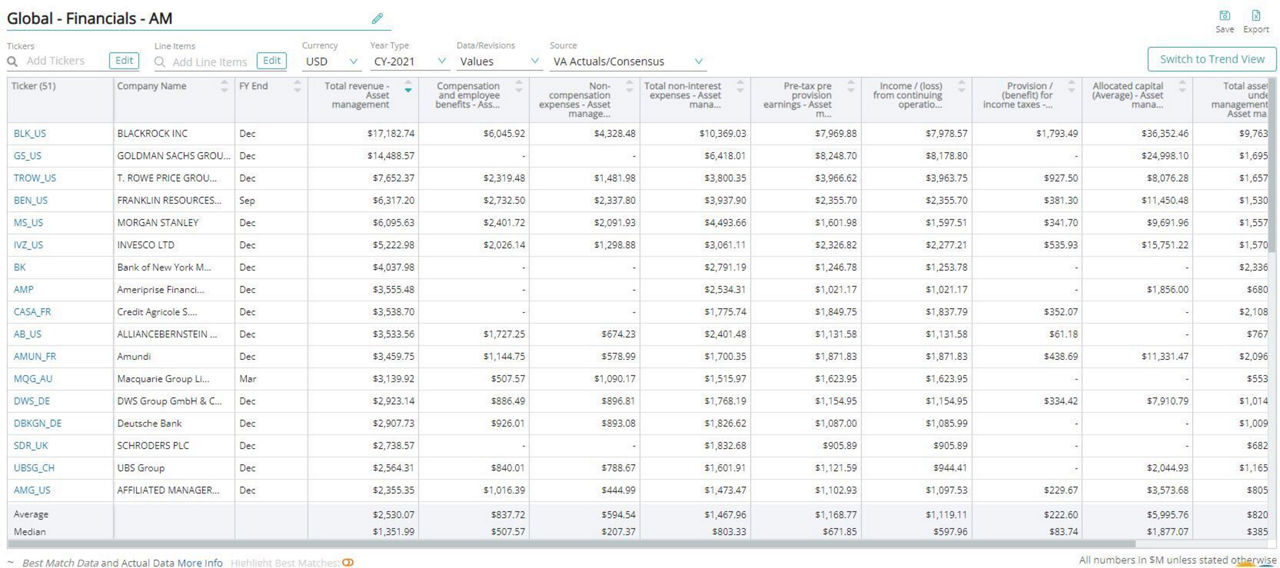Open the IVZ_US ticker link

(28, 244)
